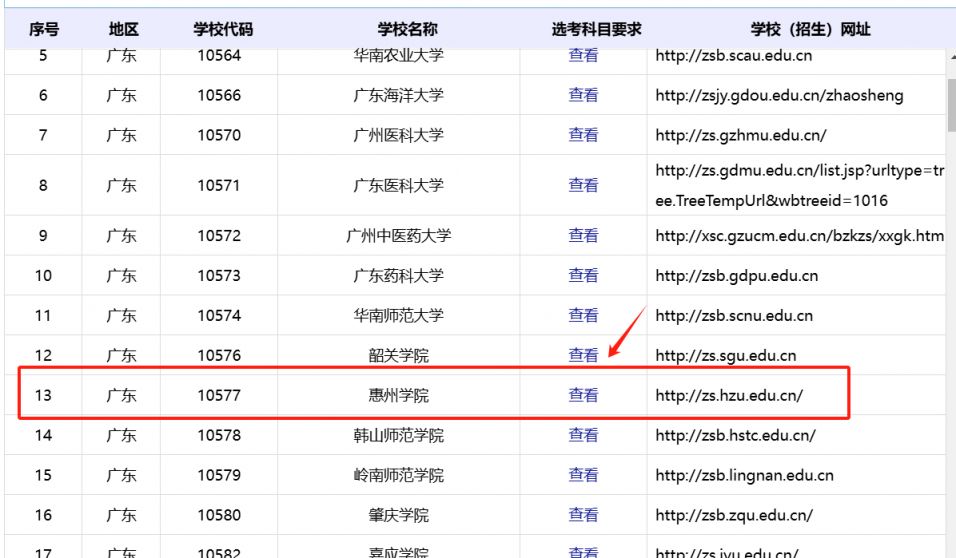Click school name 肇庆学院
Screen dimensions: 956x558
pos(399,515)
